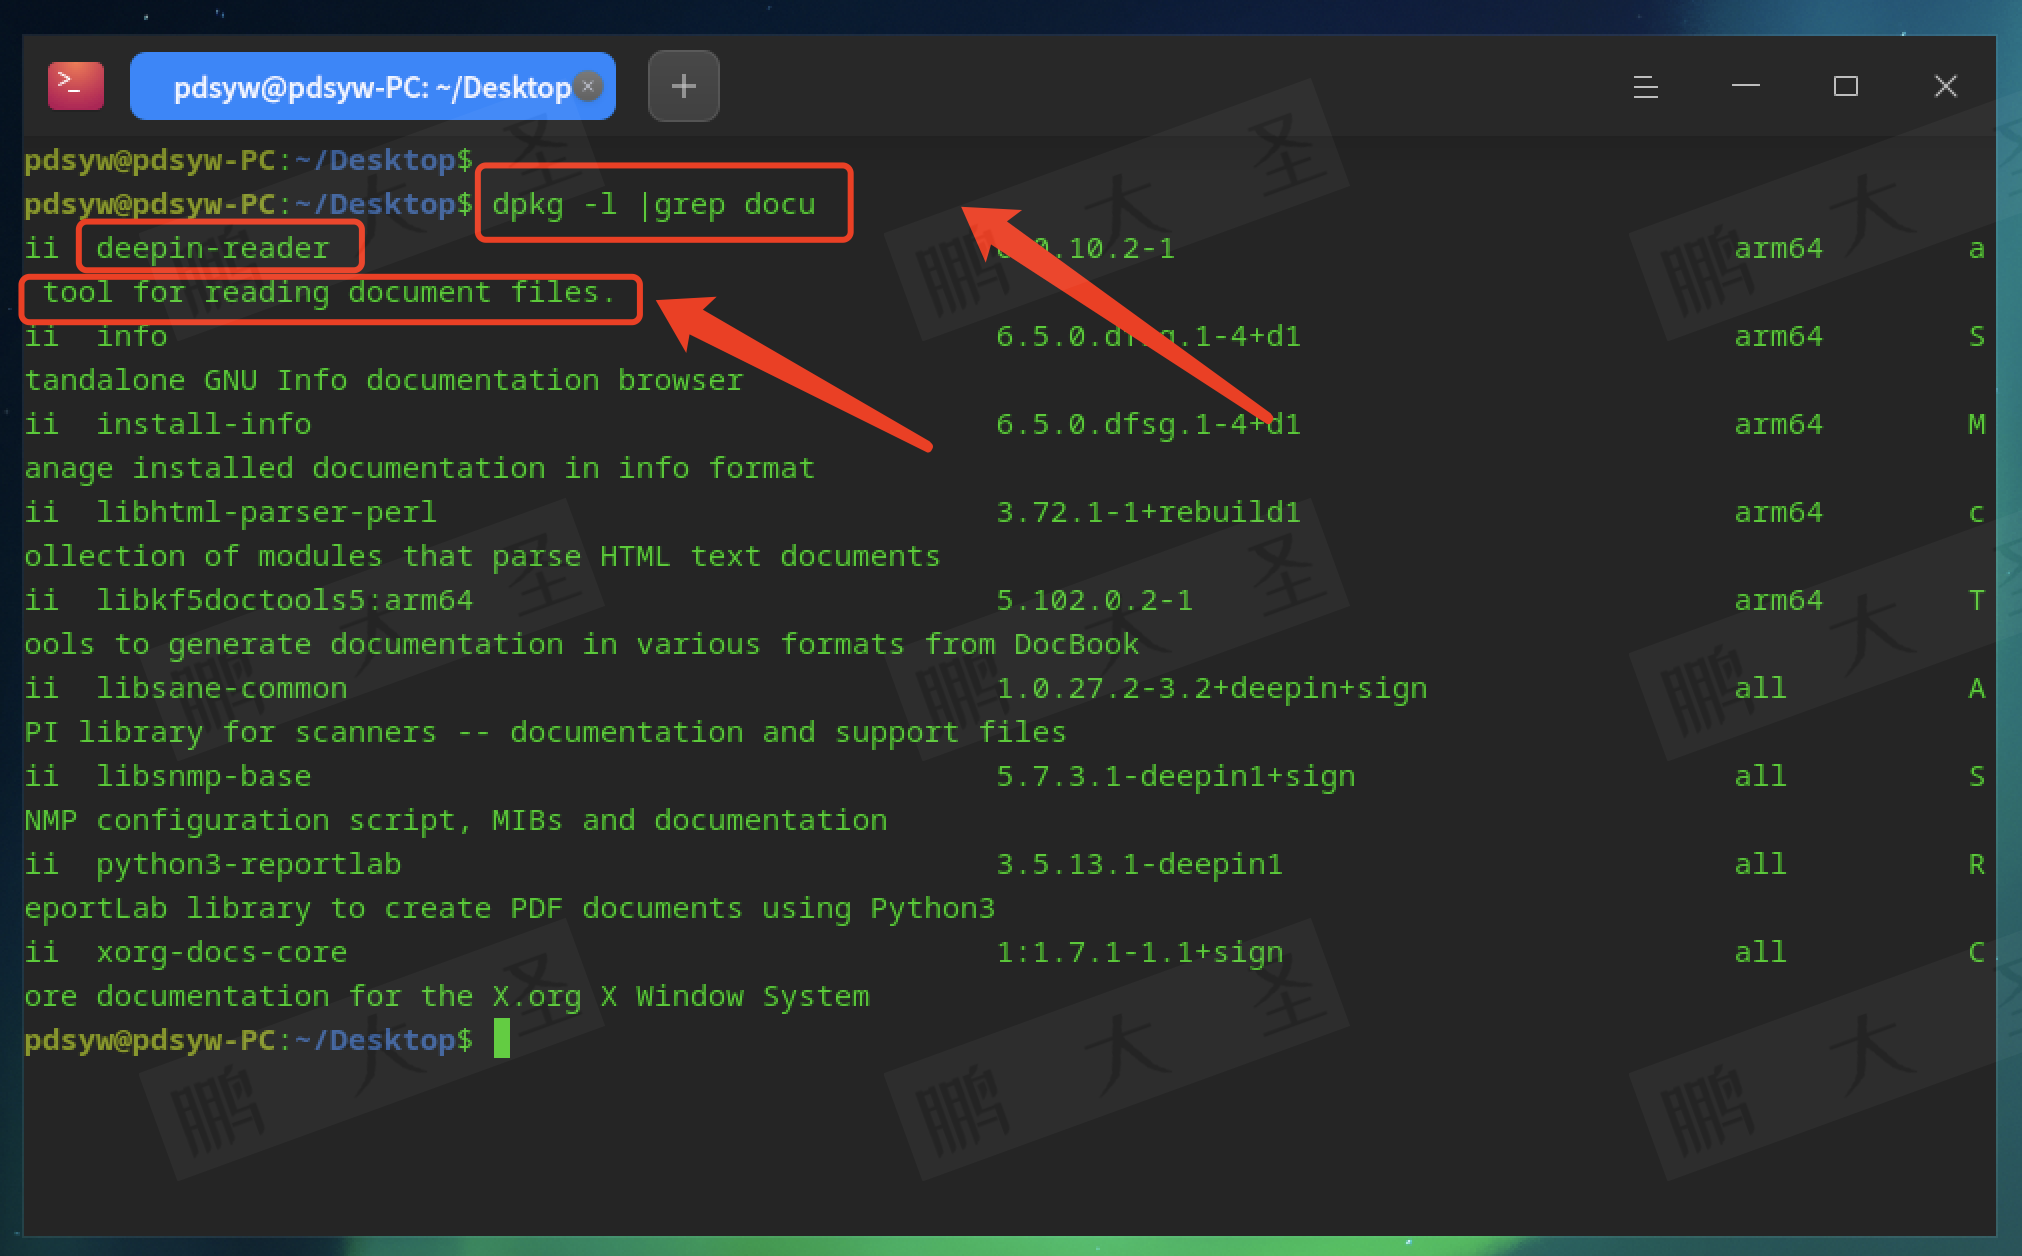Viewport: 2022px width, 1256px height.
Task: Minimize the terminal window
Action: coord(1745,87)
